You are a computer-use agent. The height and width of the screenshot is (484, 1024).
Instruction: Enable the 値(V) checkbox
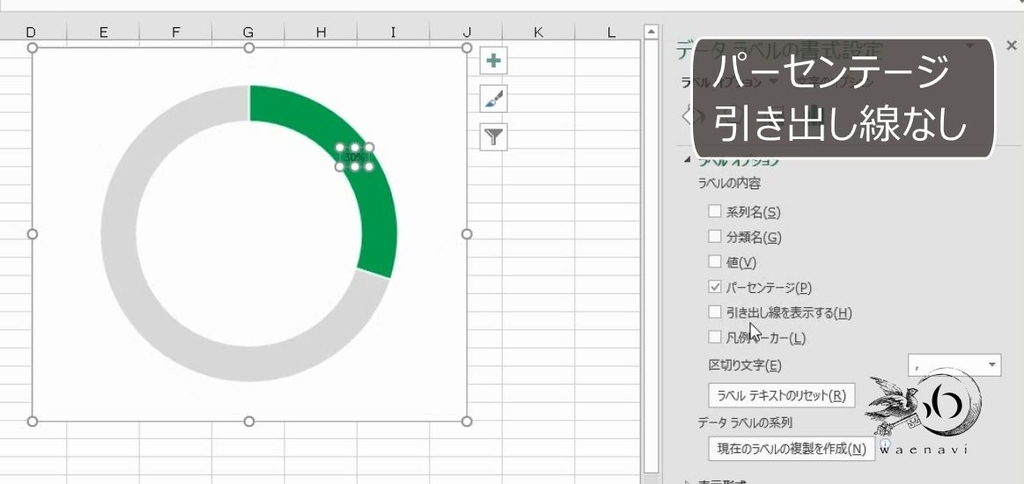[x=714, y=262]
